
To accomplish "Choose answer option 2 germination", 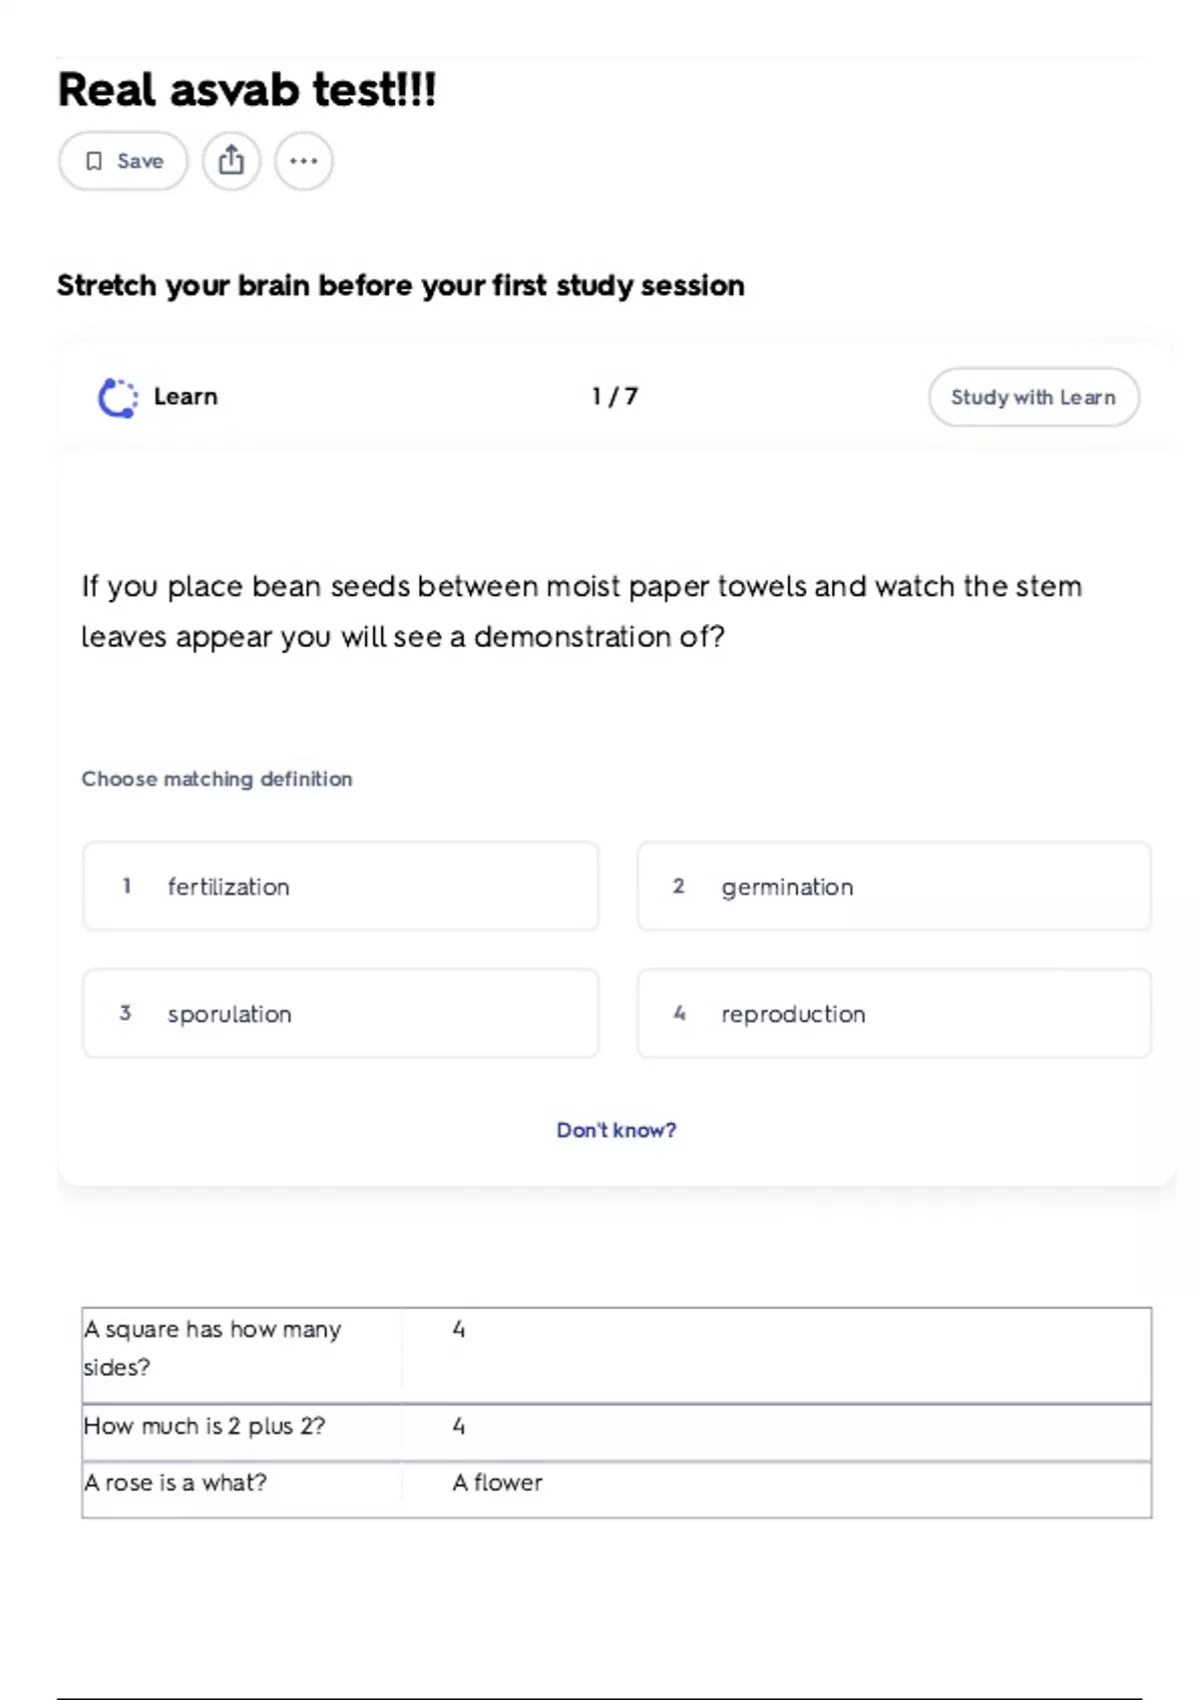I will 894,887.
